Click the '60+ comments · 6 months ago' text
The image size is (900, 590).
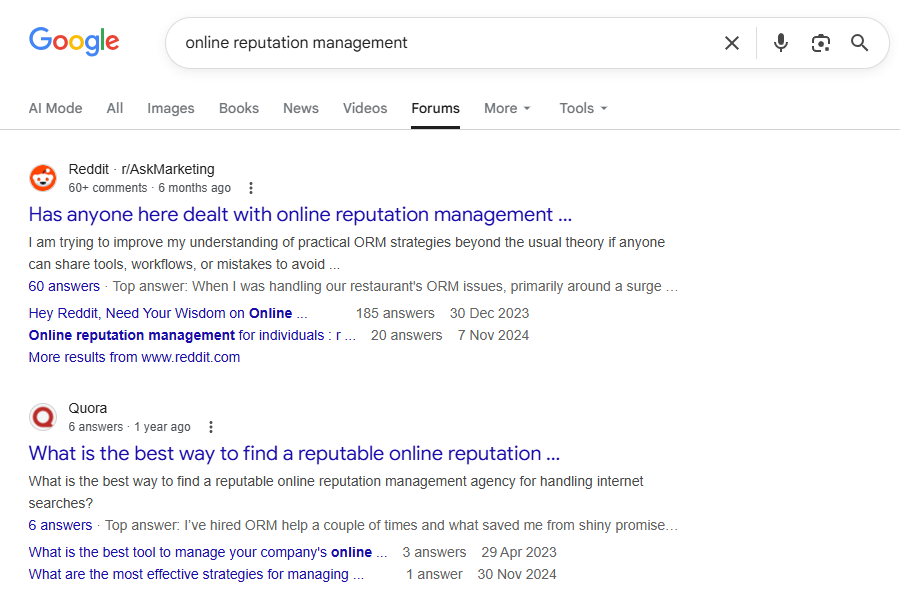coord(149,188)
